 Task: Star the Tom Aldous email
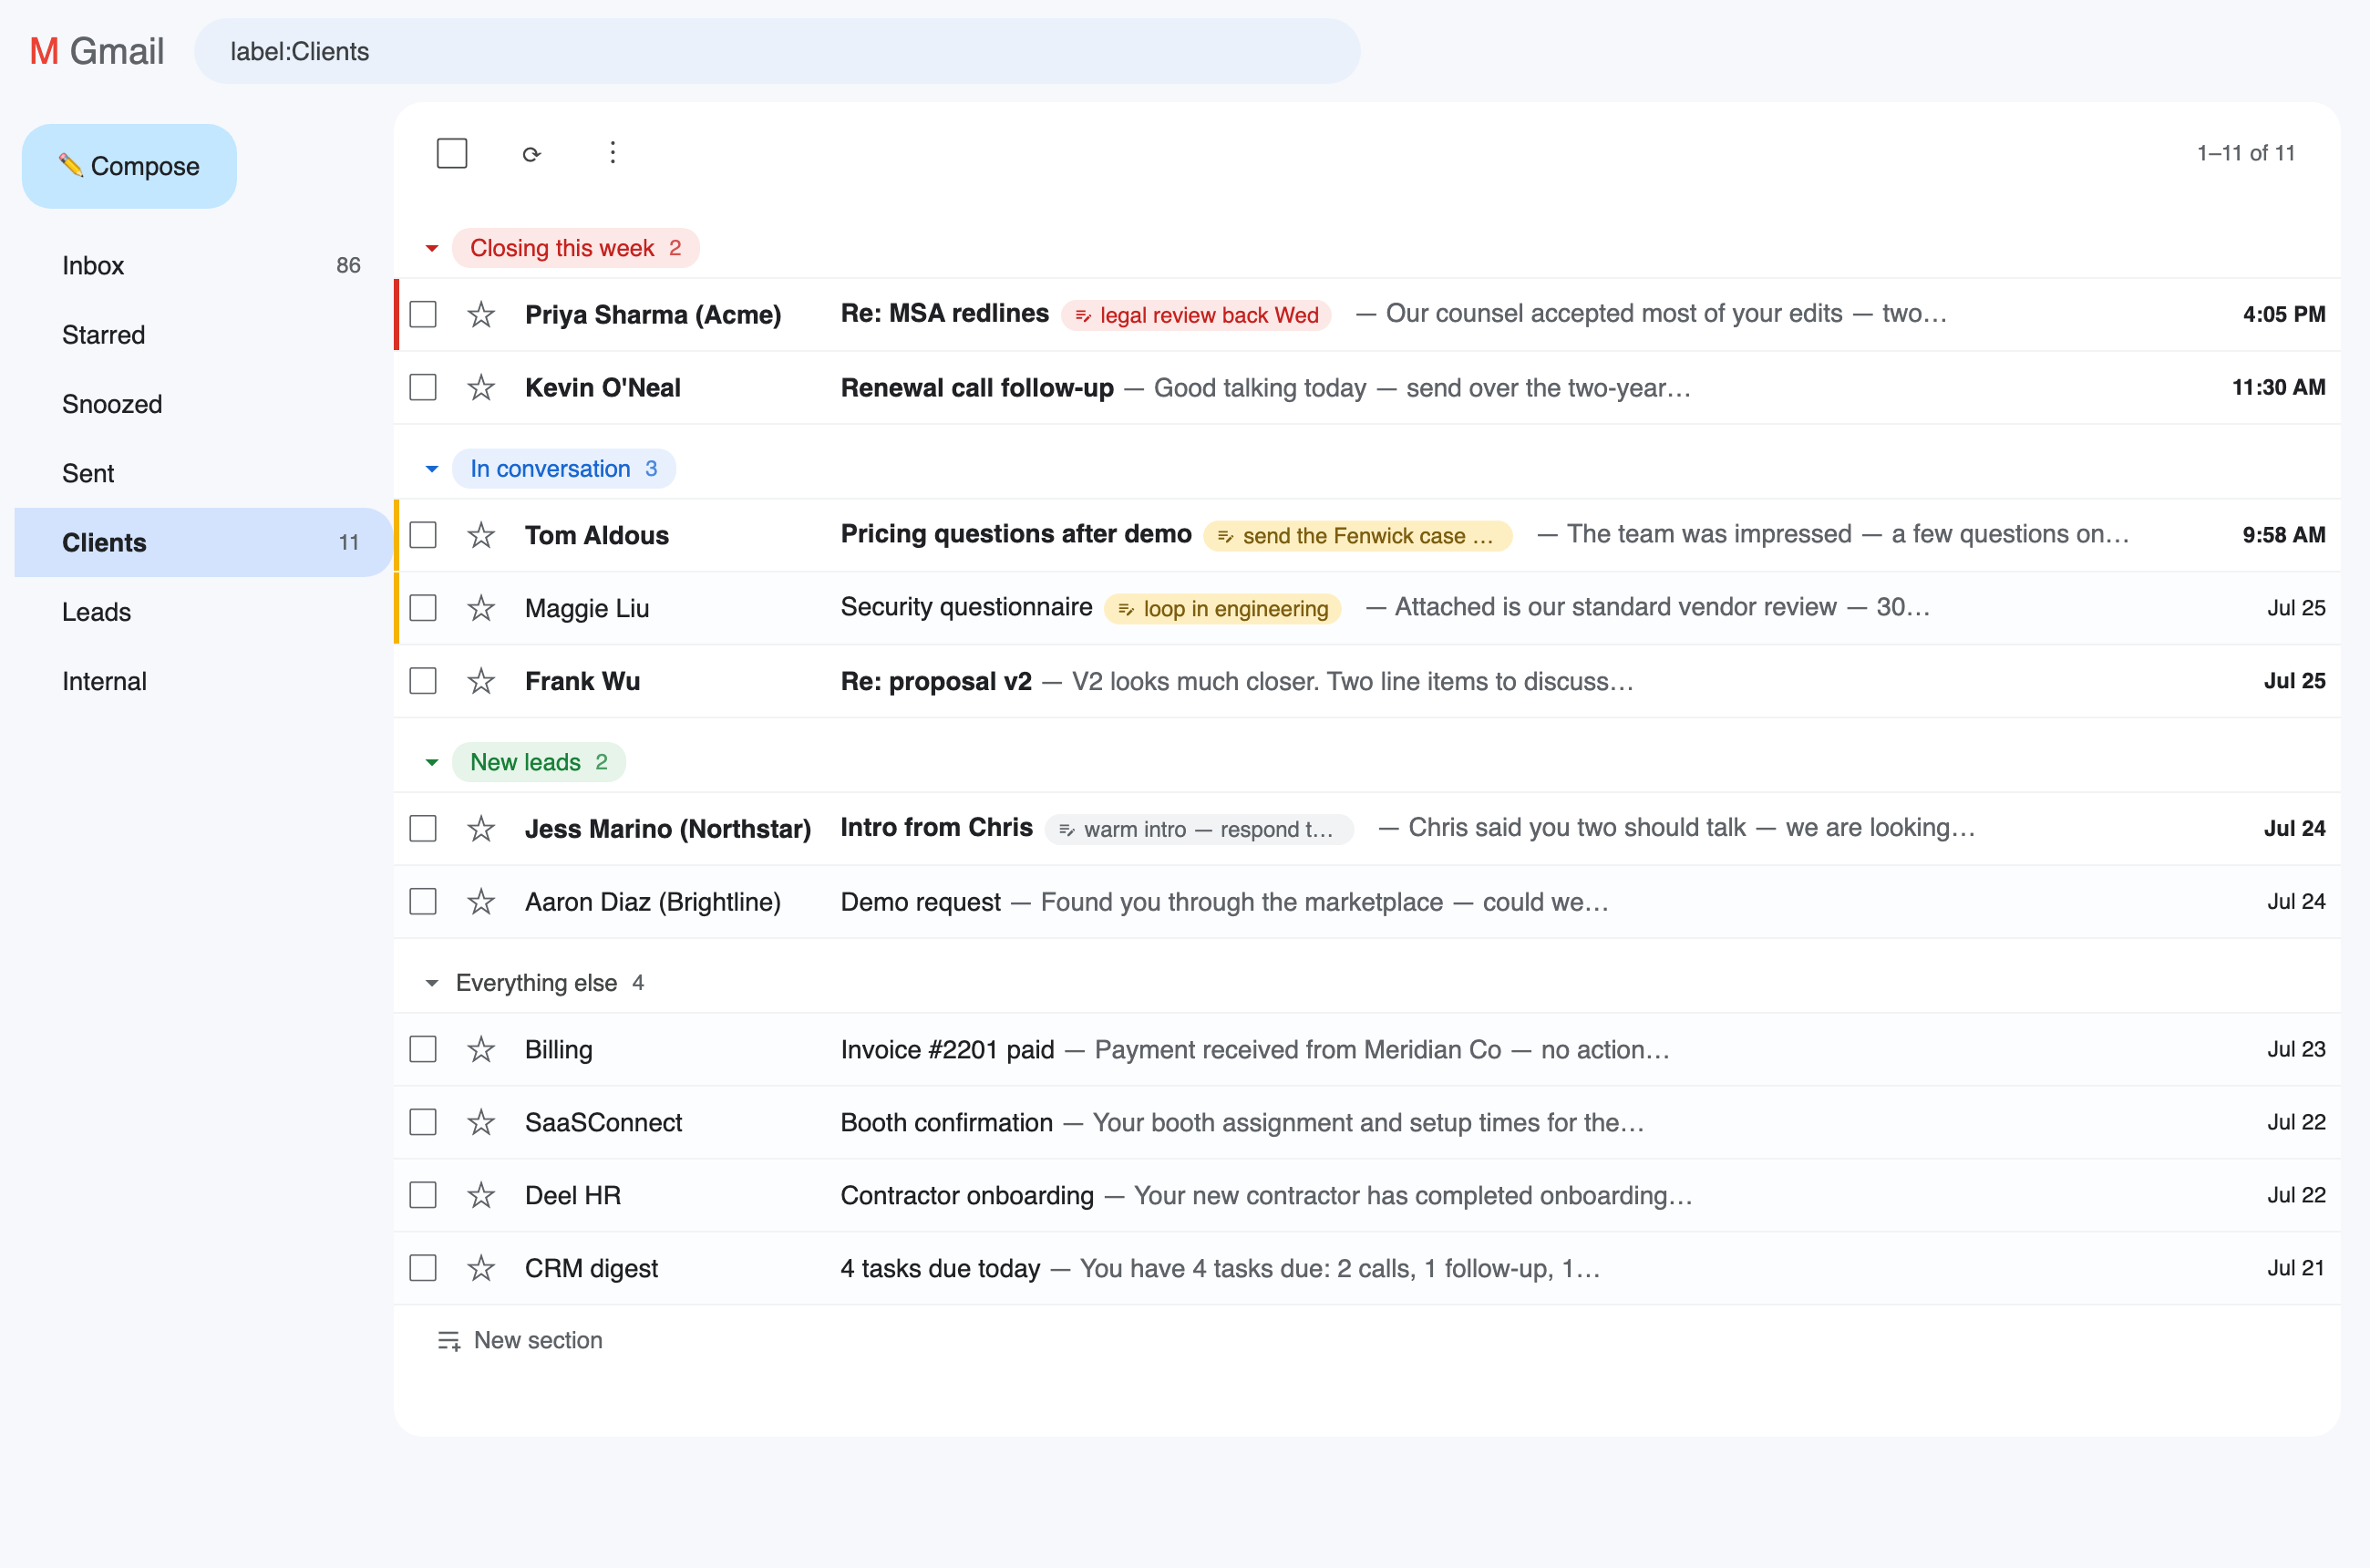[481, 535]
